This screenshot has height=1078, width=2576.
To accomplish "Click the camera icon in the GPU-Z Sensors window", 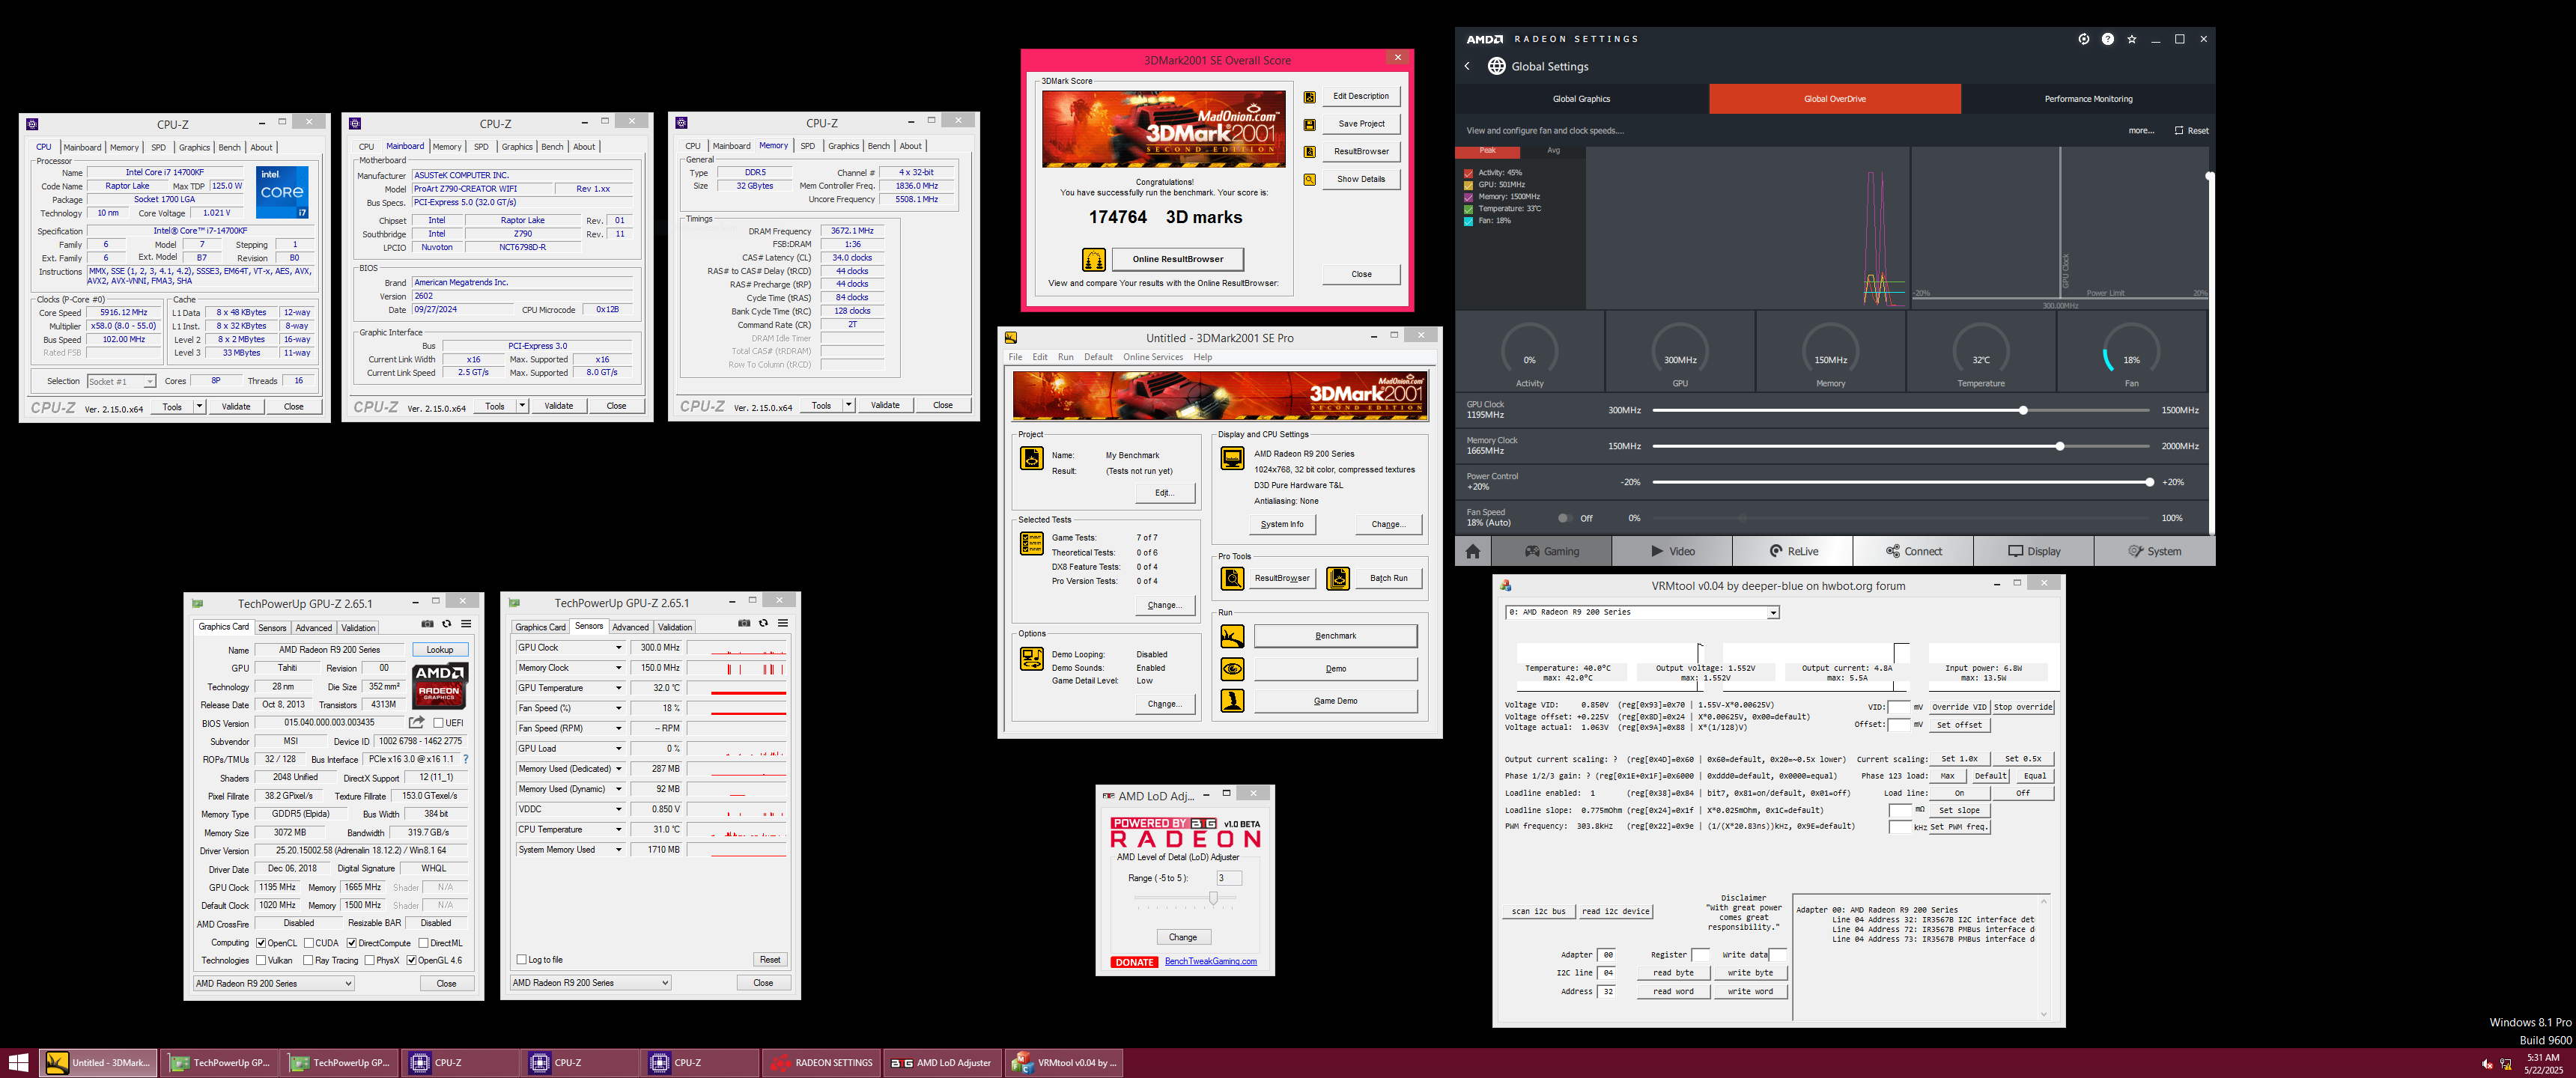I will click(x=744, y=623).
